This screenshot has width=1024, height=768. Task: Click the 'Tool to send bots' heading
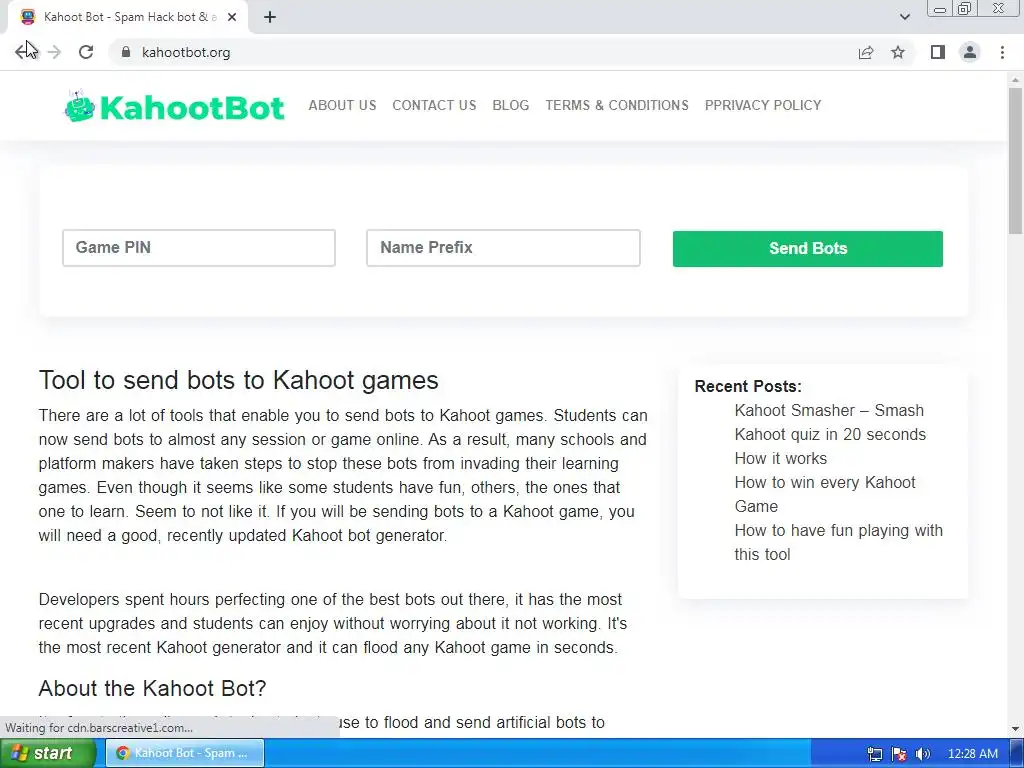pos(238,380)
